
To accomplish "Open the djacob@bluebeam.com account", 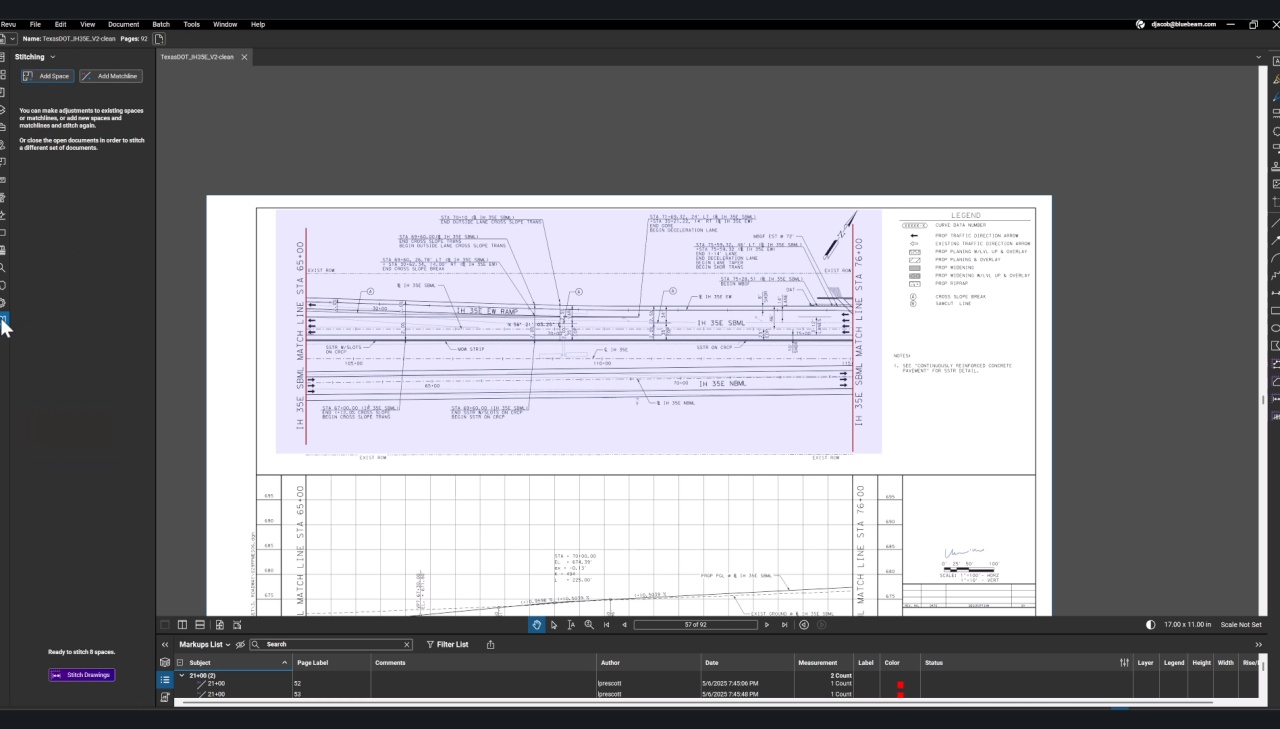I will (x=1176, y=24).
